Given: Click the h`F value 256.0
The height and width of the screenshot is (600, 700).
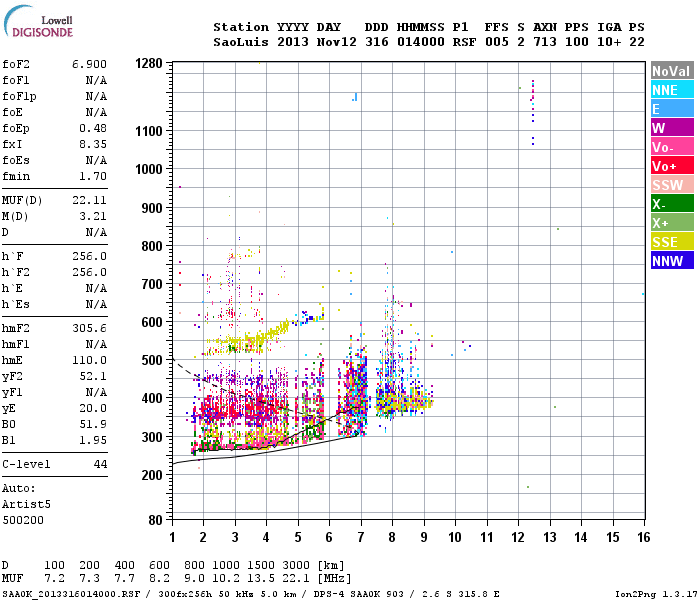Looking at the screenshot, I should [89, 257].
